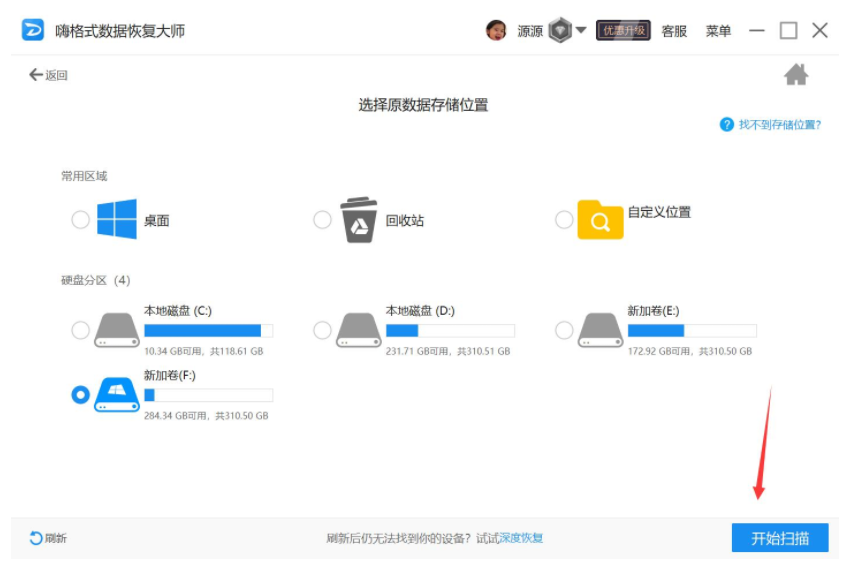The width and height of the screenshot is (855, 569).
Task: Go back using the 返回 button
Action: pyautogui.click(x=48, y=75)
